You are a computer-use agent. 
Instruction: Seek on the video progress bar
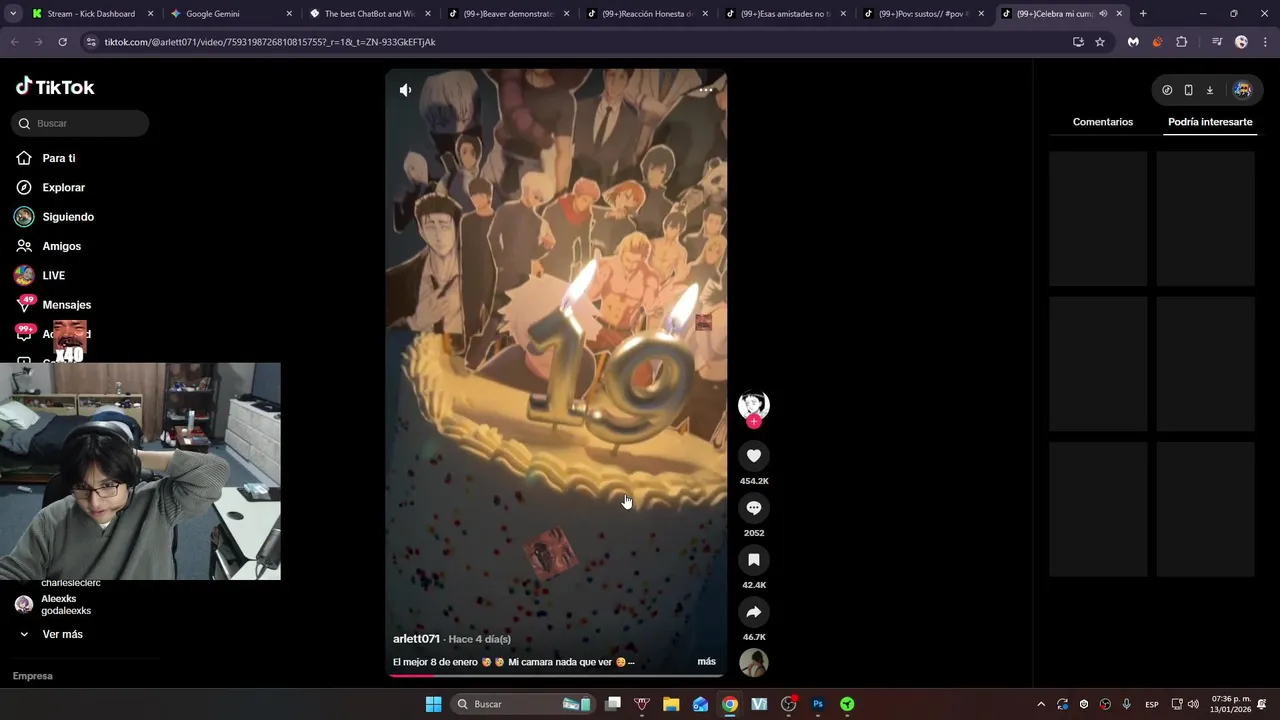point(556,675)
